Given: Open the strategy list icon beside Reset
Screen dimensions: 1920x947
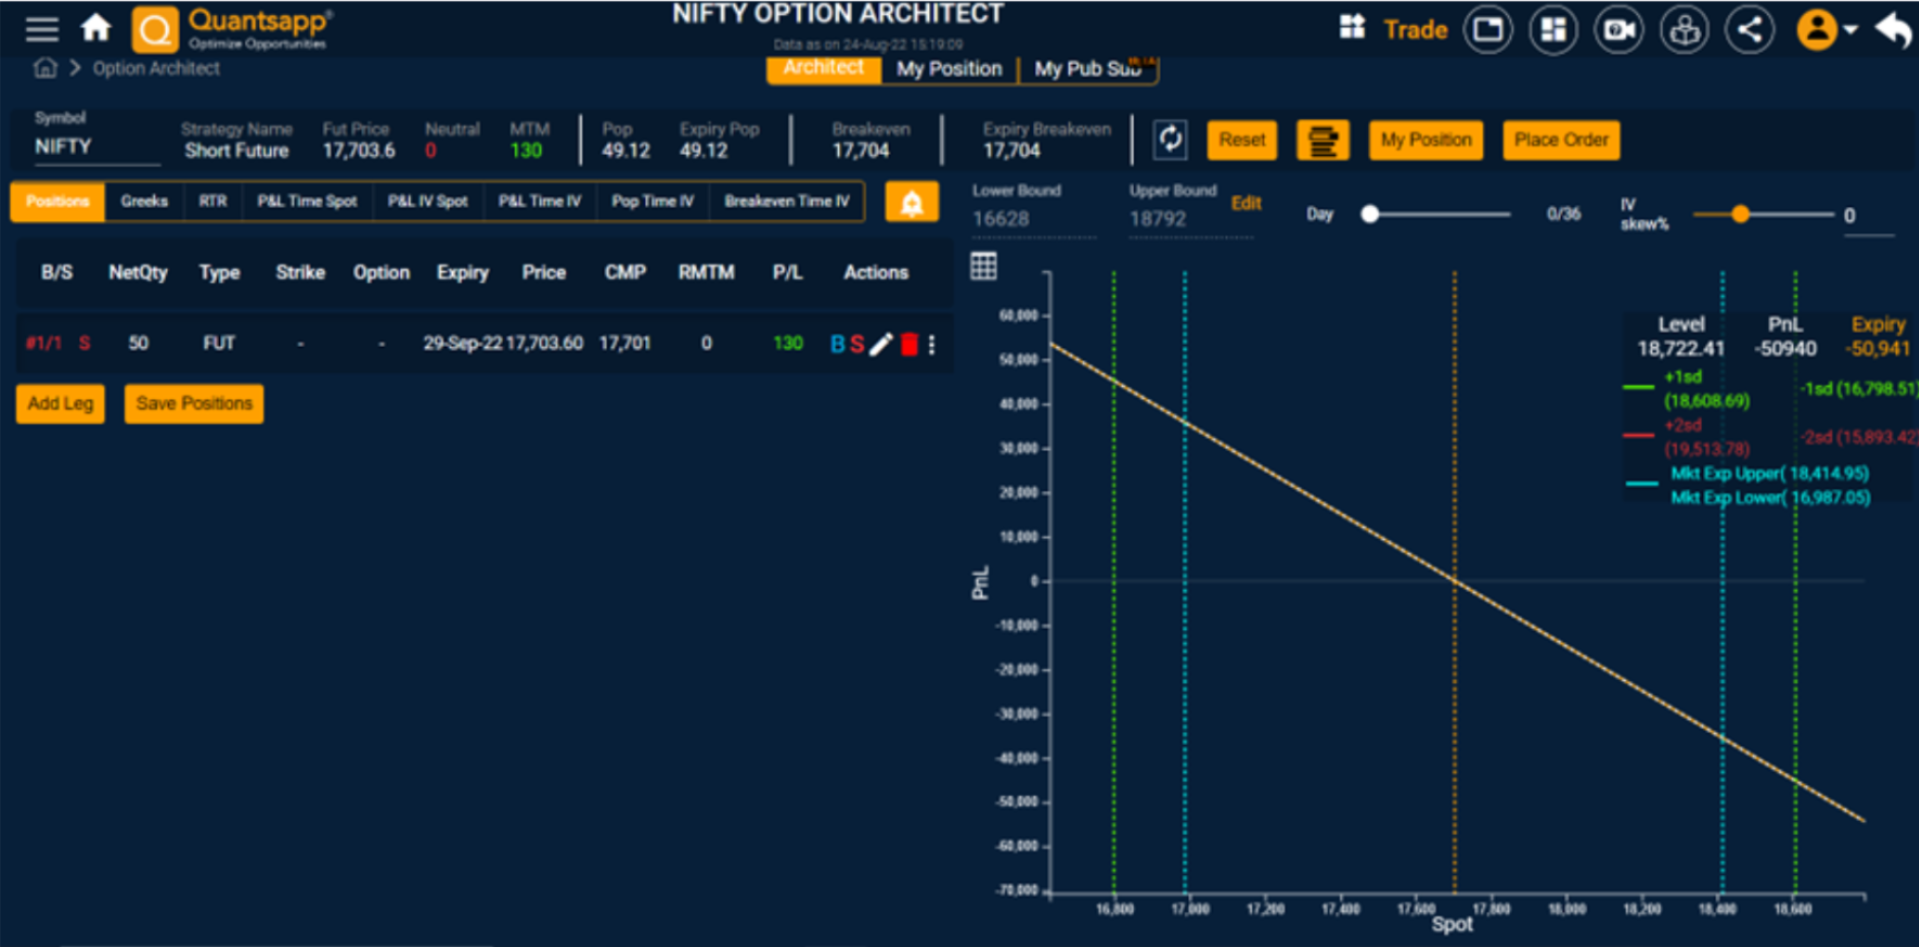Looking at the screenshot, I should tap(1323, 140).
